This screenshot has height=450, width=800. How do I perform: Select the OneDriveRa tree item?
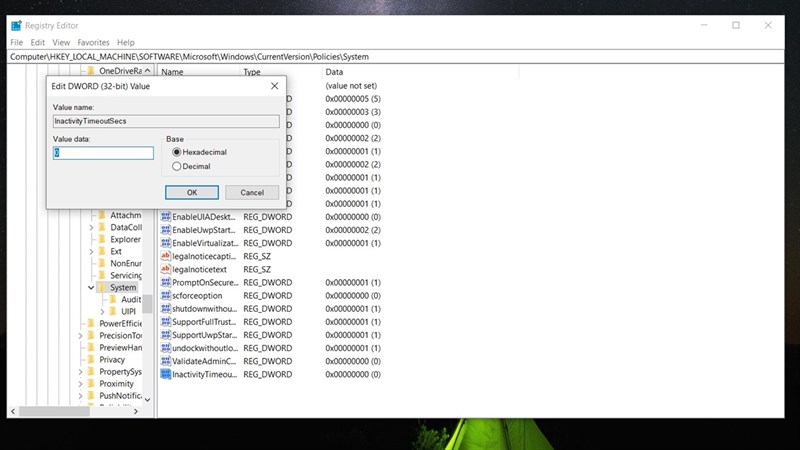coord(120,71)
